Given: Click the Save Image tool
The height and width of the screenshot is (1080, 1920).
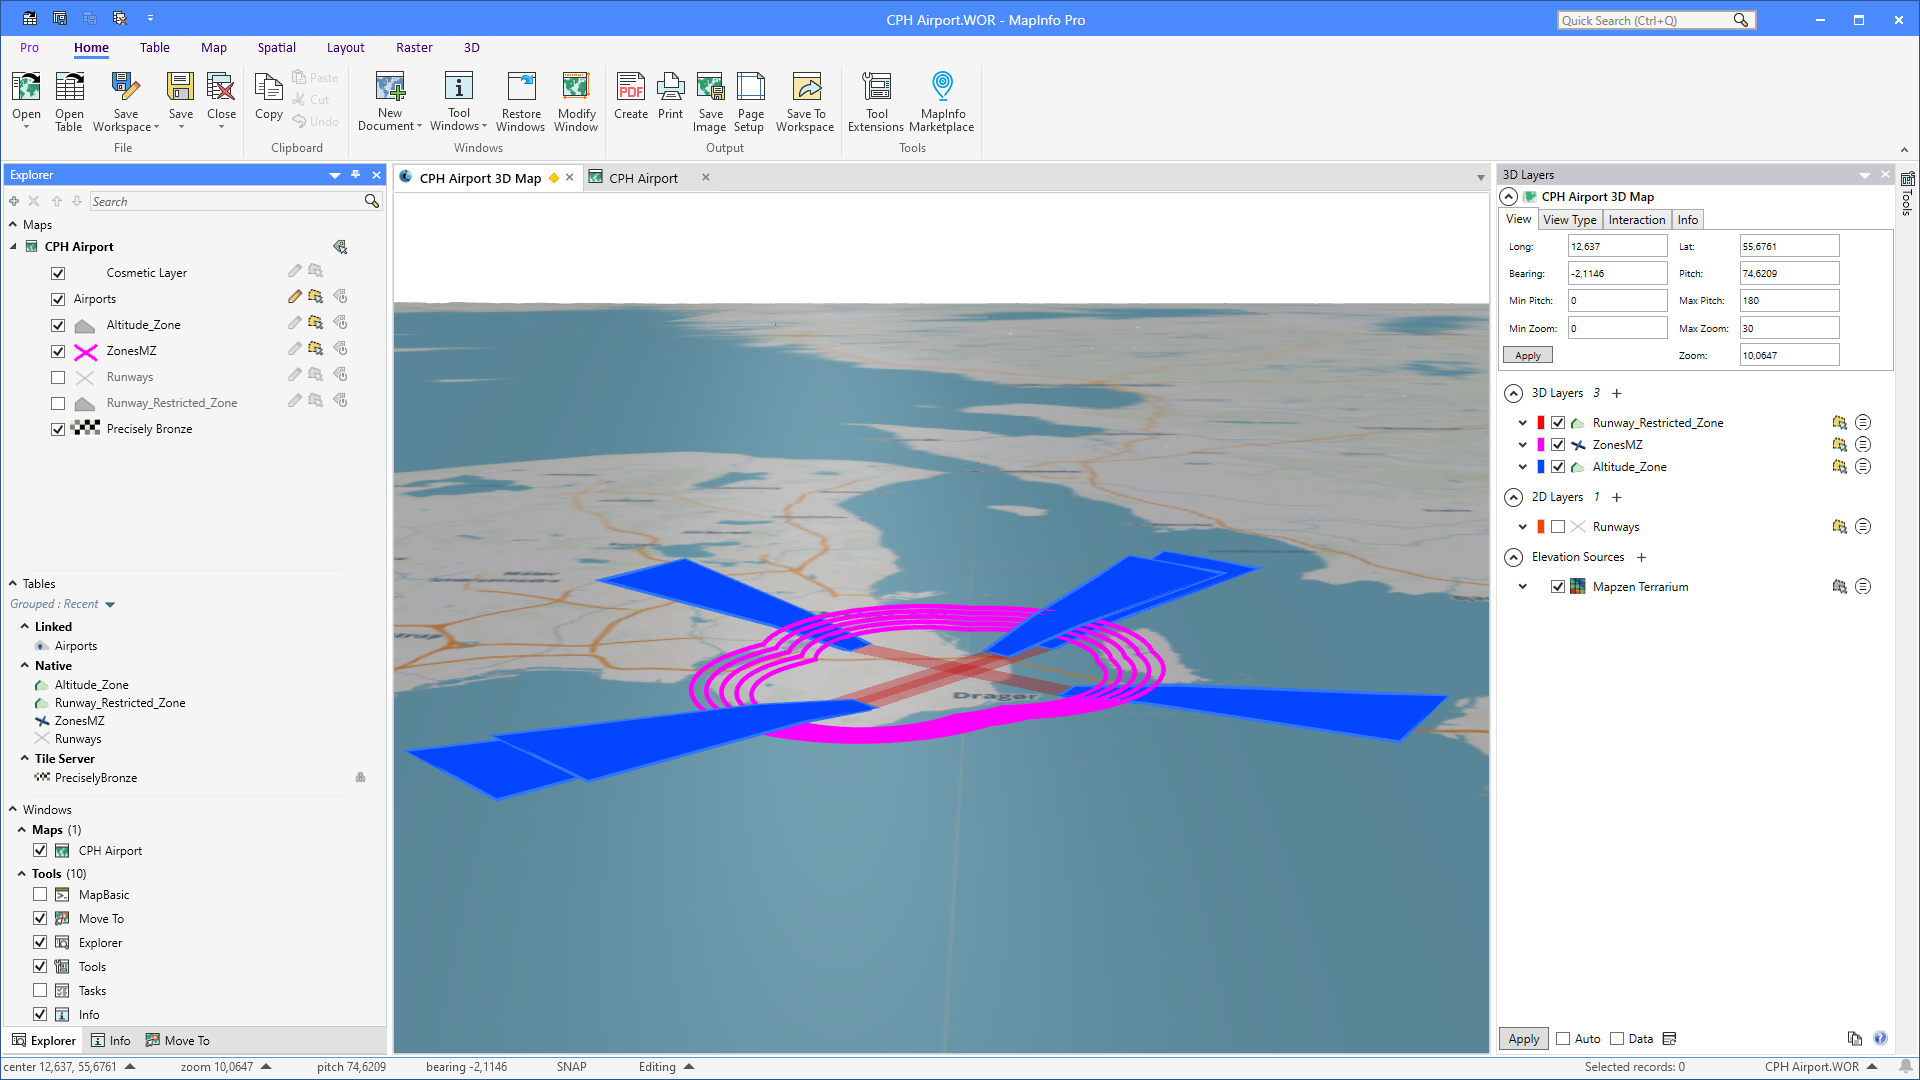Looking at the screenshot, I should tap(710, 100).
